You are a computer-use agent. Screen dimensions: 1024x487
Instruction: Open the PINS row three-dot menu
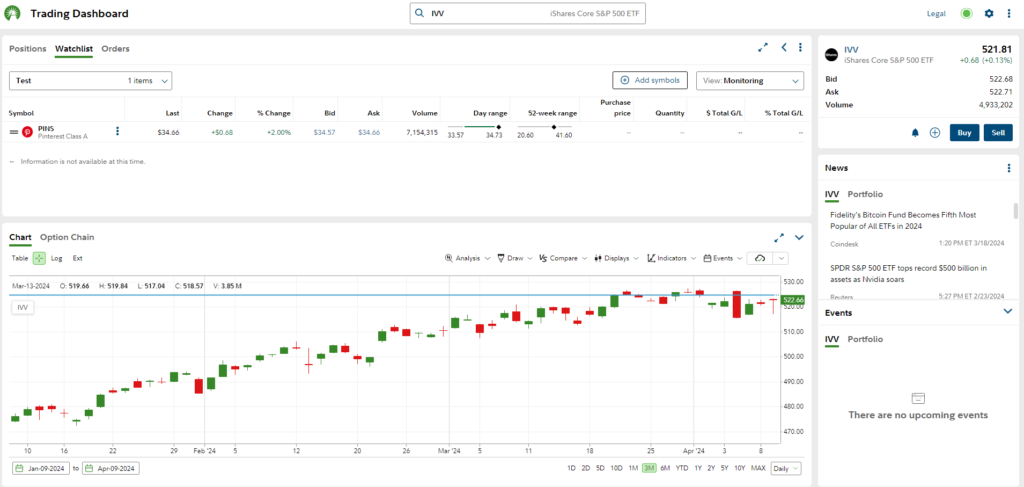[x=118, y=131]
